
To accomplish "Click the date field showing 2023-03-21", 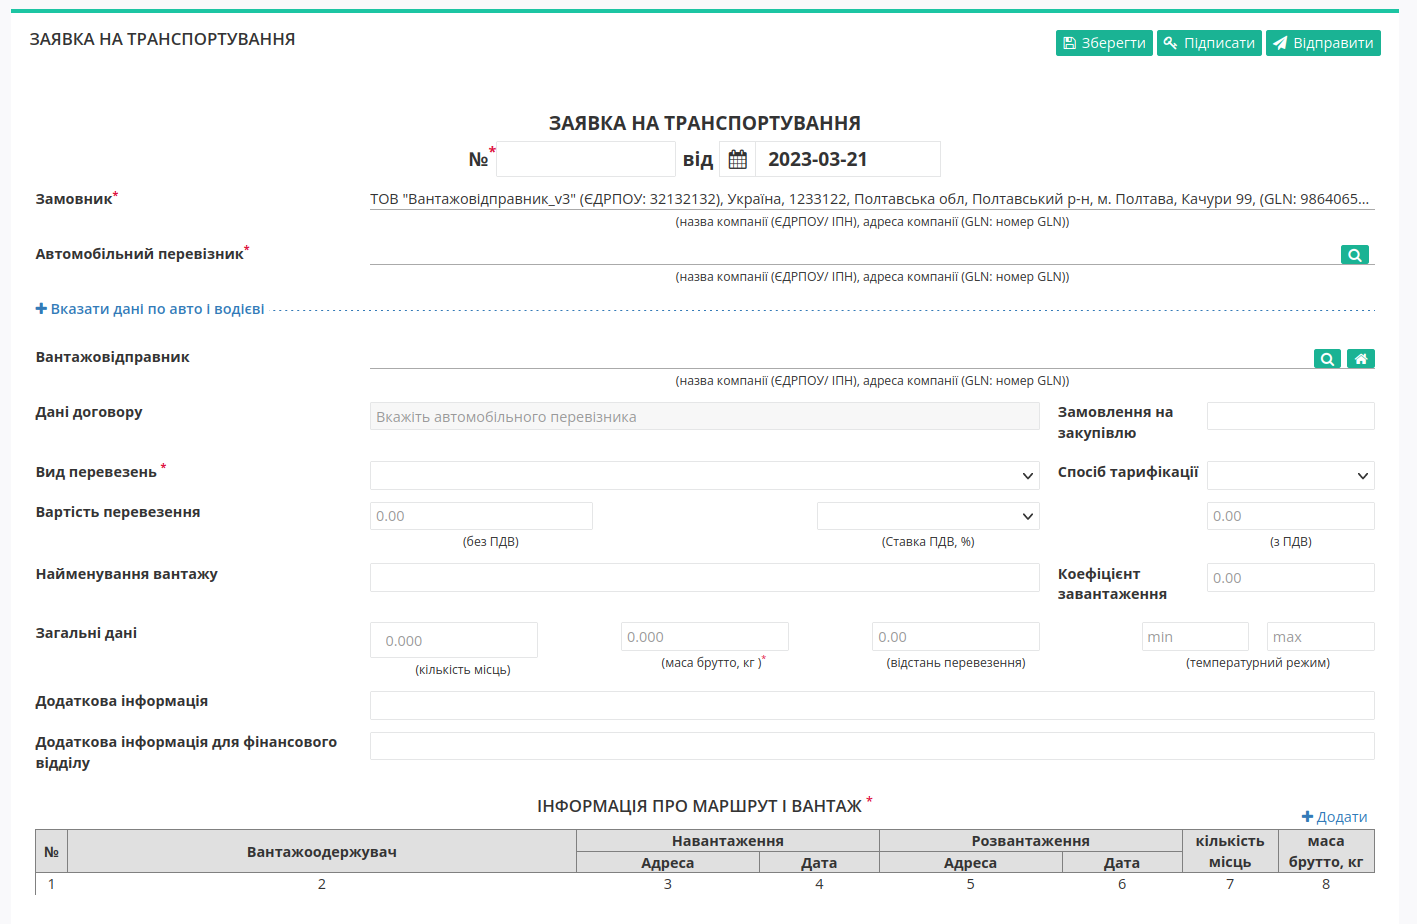I will [x=848, y=159].
